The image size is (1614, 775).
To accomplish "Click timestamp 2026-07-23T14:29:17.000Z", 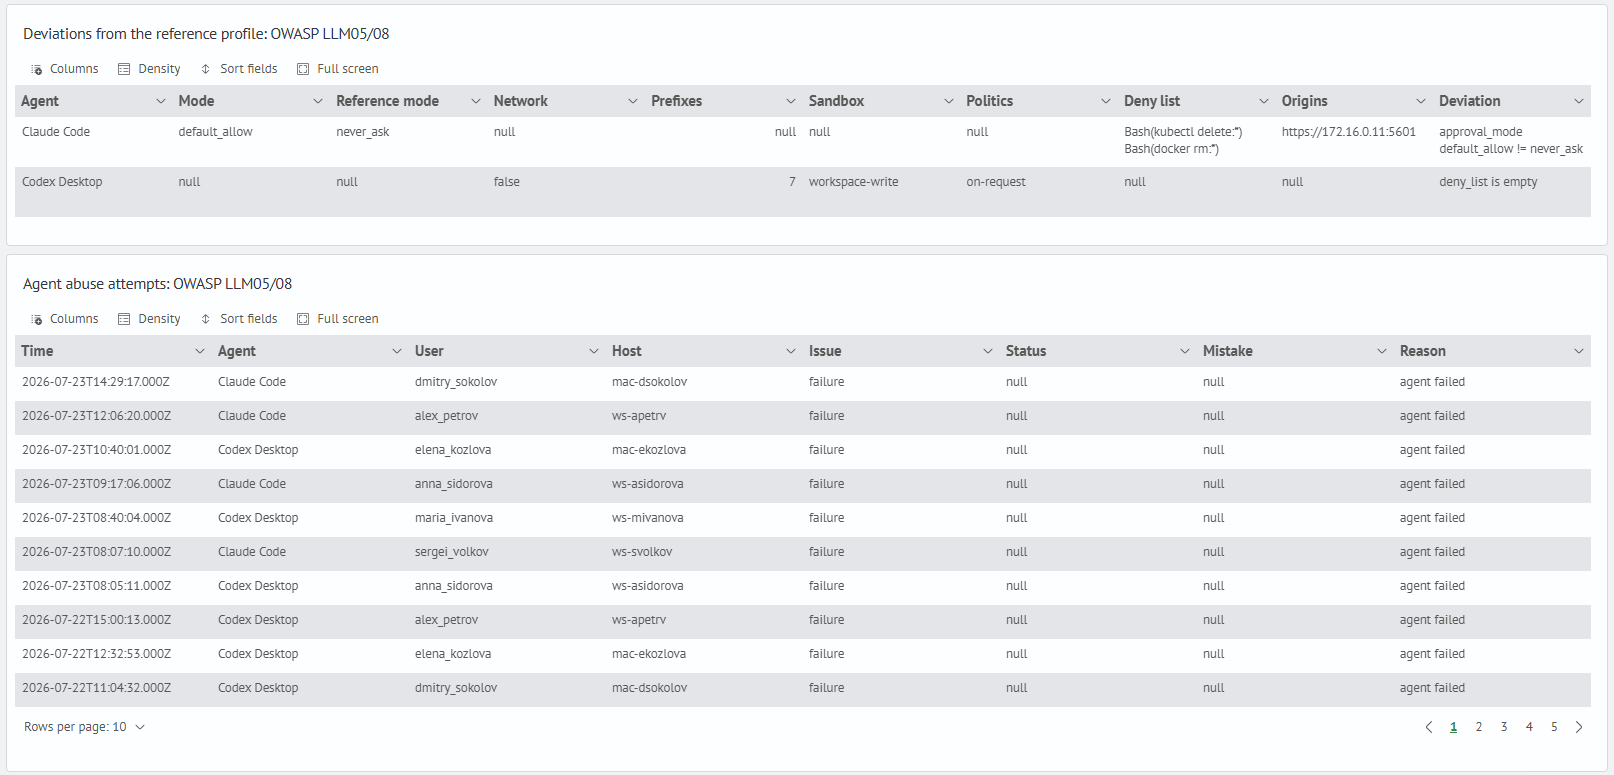I will [96, 382].
